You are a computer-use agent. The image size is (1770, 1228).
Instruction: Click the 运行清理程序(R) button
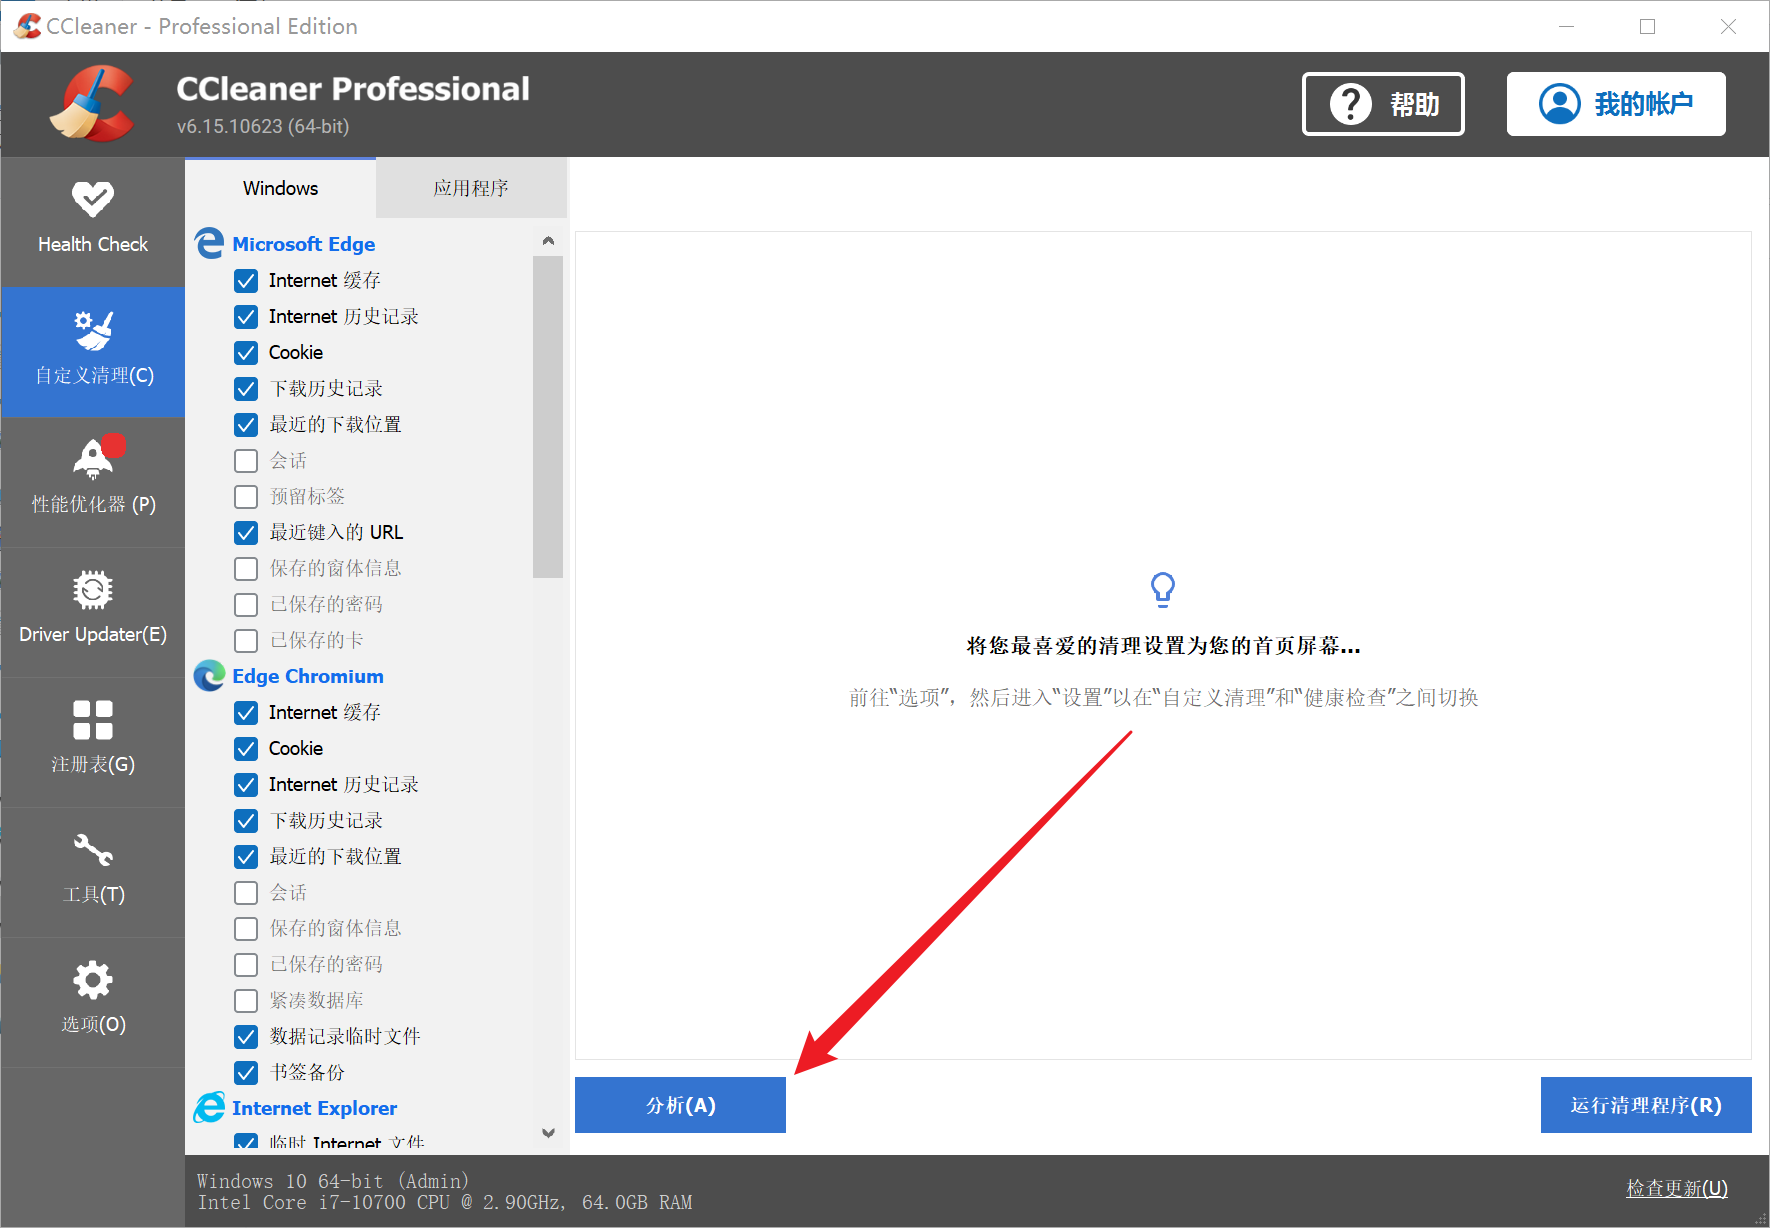point(1645,1105)
